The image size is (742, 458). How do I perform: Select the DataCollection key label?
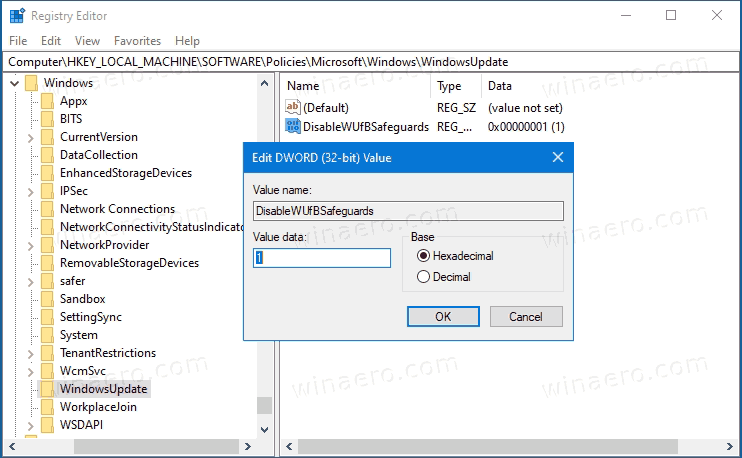click(99, 155)
